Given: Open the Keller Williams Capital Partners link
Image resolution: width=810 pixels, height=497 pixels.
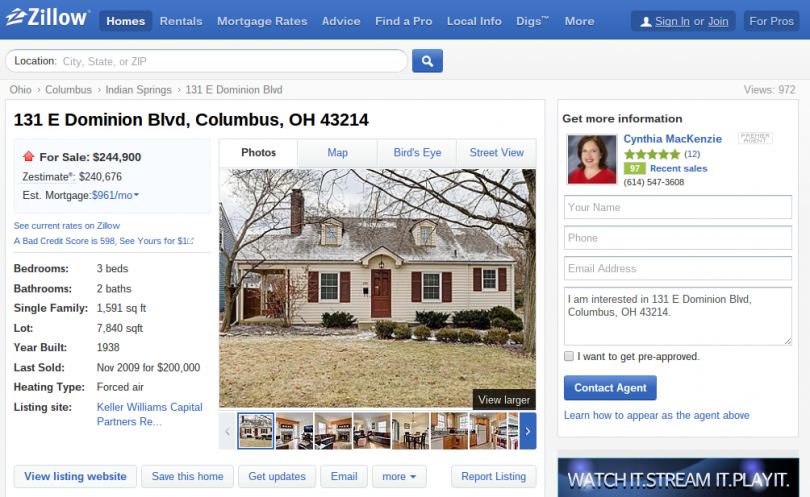Looking at the screenshot, I should click(150, 414).
